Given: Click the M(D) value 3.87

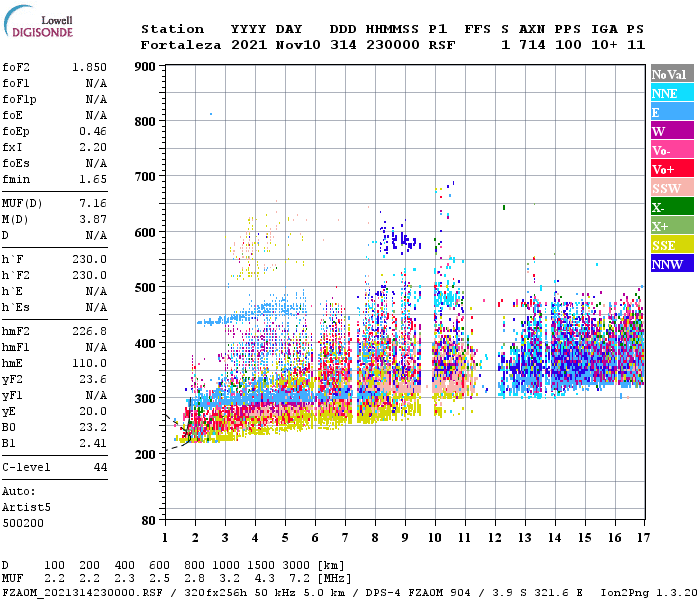Looking at the screenshot, I should pos(93,219).
